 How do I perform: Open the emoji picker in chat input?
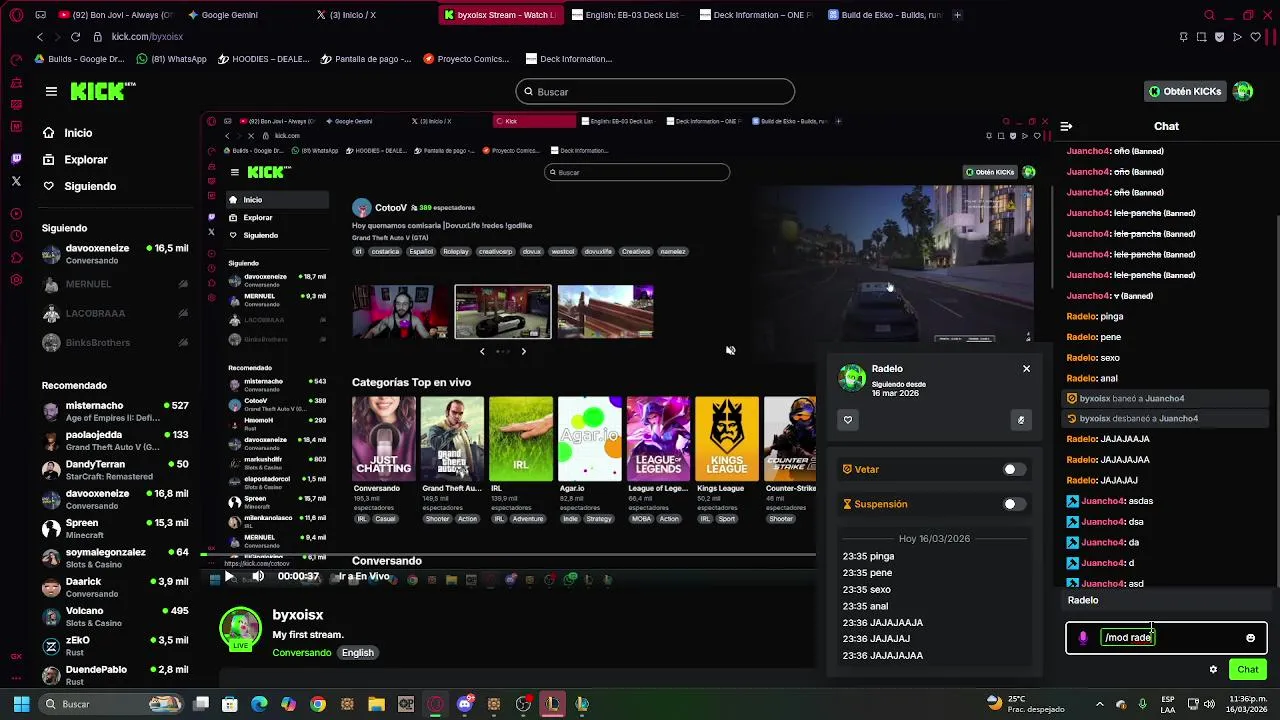click(x=1250, y=638)
